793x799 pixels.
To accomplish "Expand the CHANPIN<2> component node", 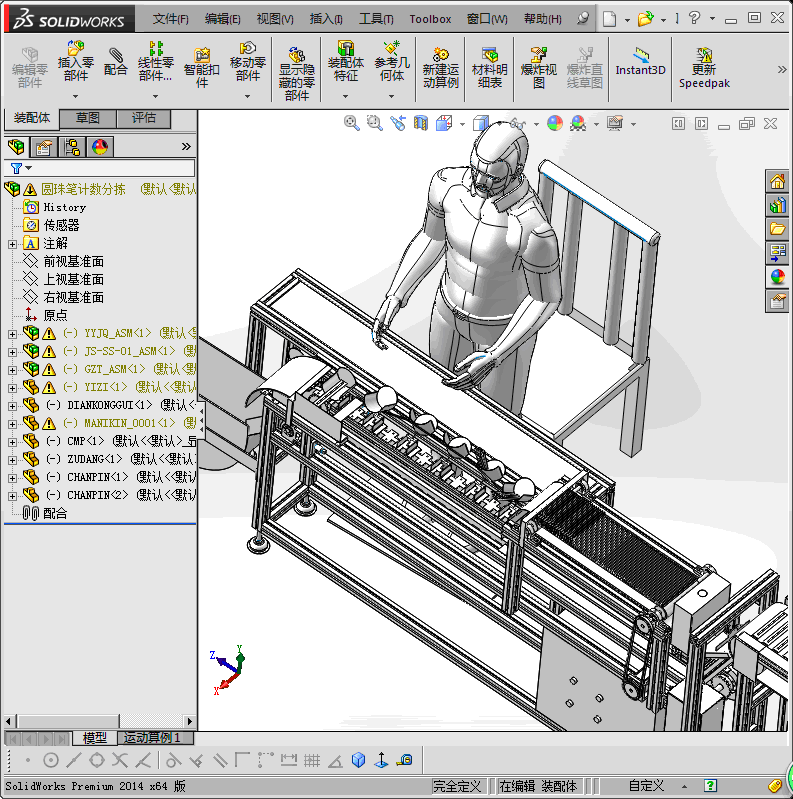I will [x=12, y=496].
